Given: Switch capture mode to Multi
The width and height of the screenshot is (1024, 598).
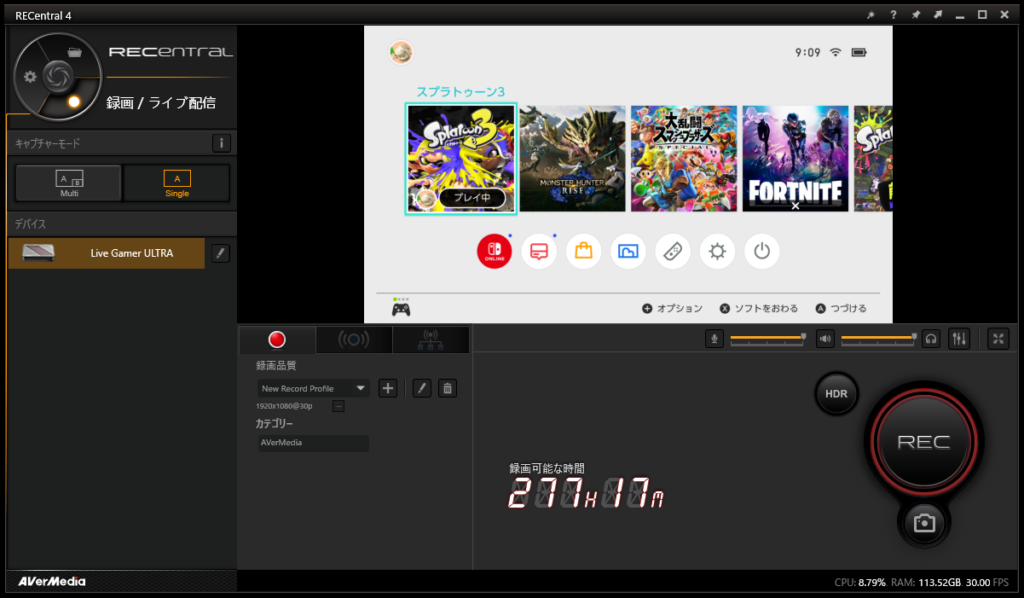Looking at the screenshot, I should 69,183.
